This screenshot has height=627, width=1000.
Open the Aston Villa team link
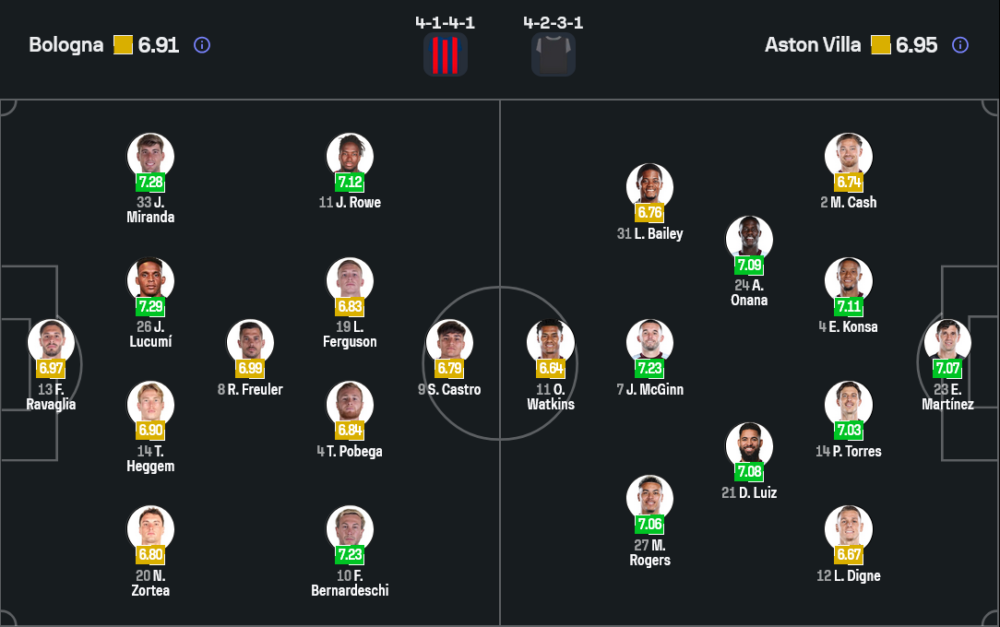click(x=812, y=45)
